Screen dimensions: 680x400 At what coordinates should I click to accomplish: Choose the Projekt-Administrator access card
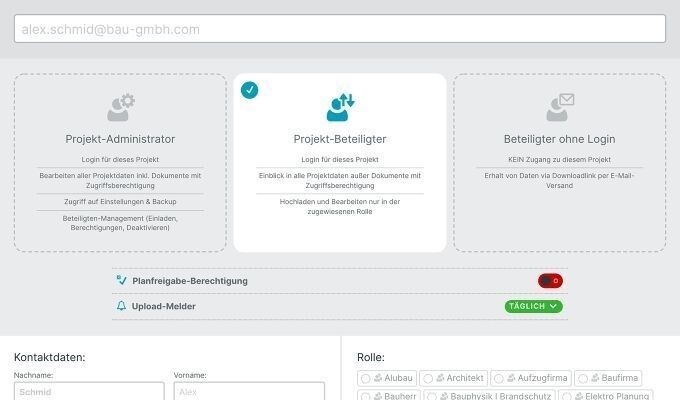pos(120,163)
